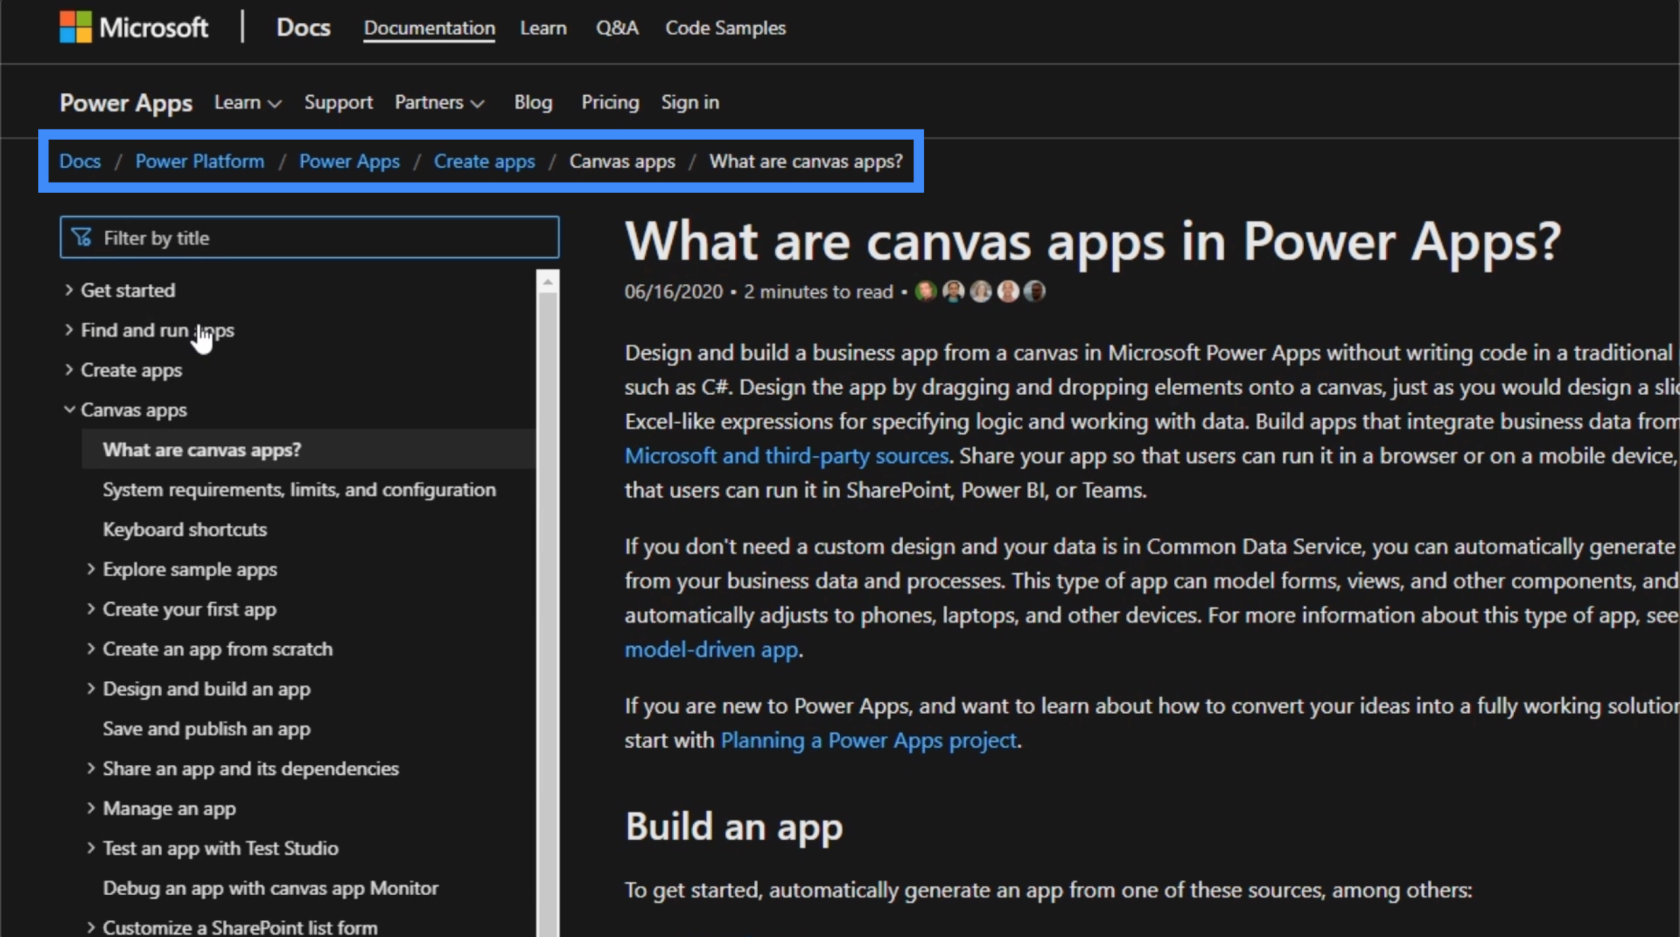Expand Manage an app

91,808
